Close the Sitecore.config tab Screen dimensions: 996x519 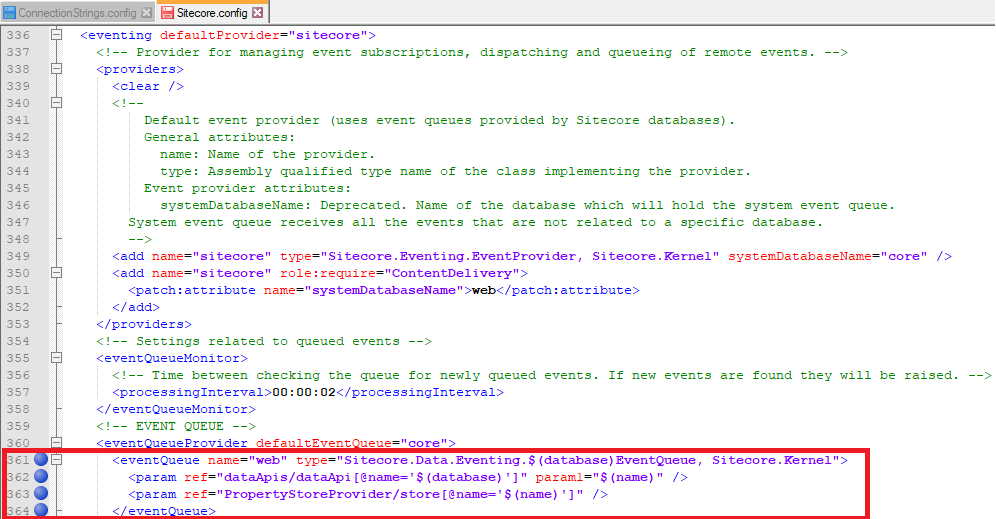click(257, 13)
